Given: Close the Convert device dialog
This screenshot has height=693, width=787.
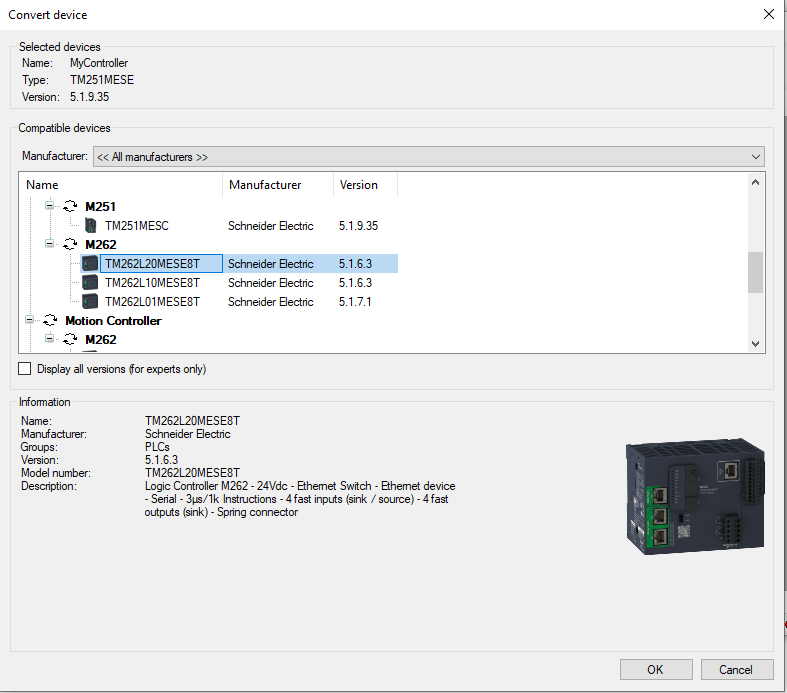Looking at the screenshot, I should click(768, 14).
